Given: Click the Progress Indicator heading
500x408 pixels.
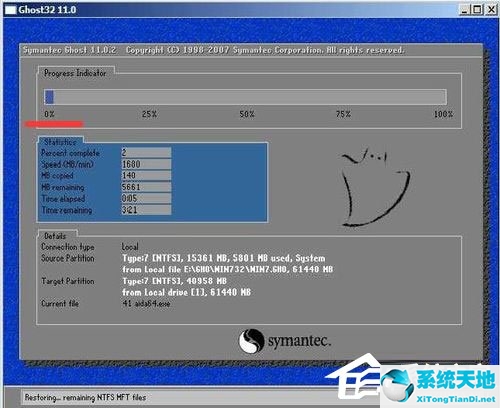Looking at the screenshot, I should [x=75, y=73].
